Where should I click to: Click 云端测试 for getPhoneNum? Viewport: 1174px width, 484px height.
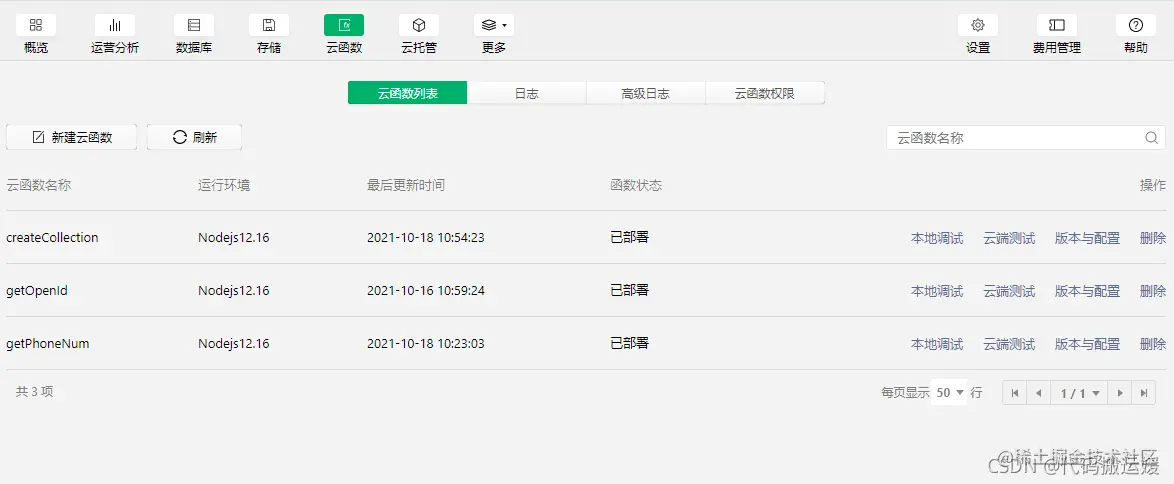pyautogui.click(x=1009, y=344)
